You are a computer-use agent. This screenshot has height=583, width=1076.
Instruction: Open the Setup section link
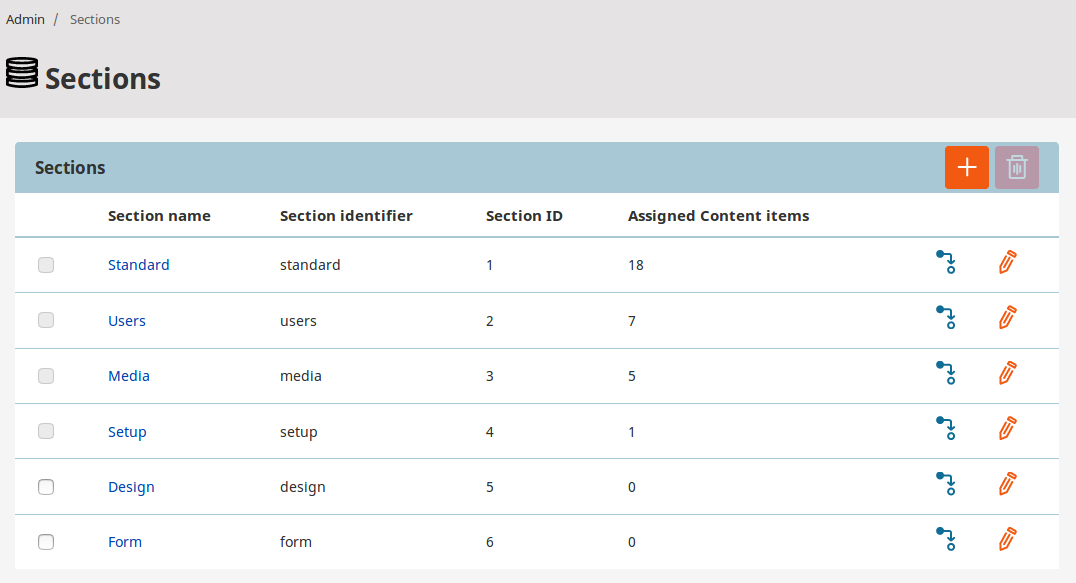[x=127, y=431]
